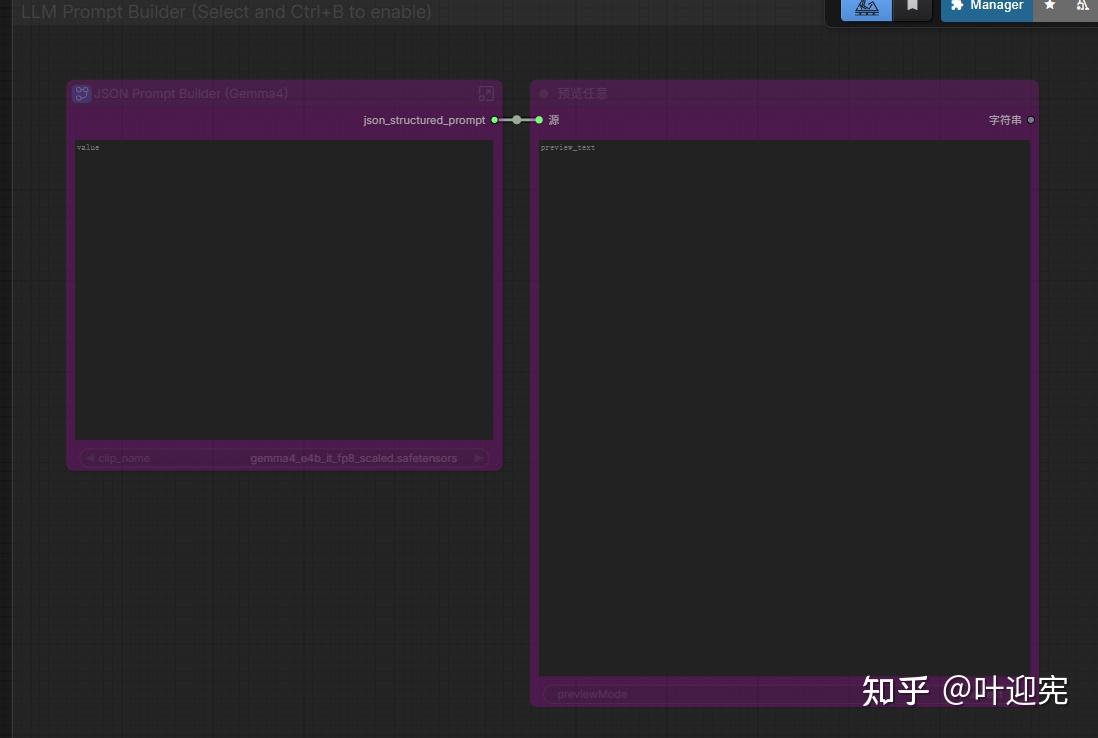Click the left arrow on clip_name
The height and width of the screenshot is (738, 1098).
(x=90, y=458)
